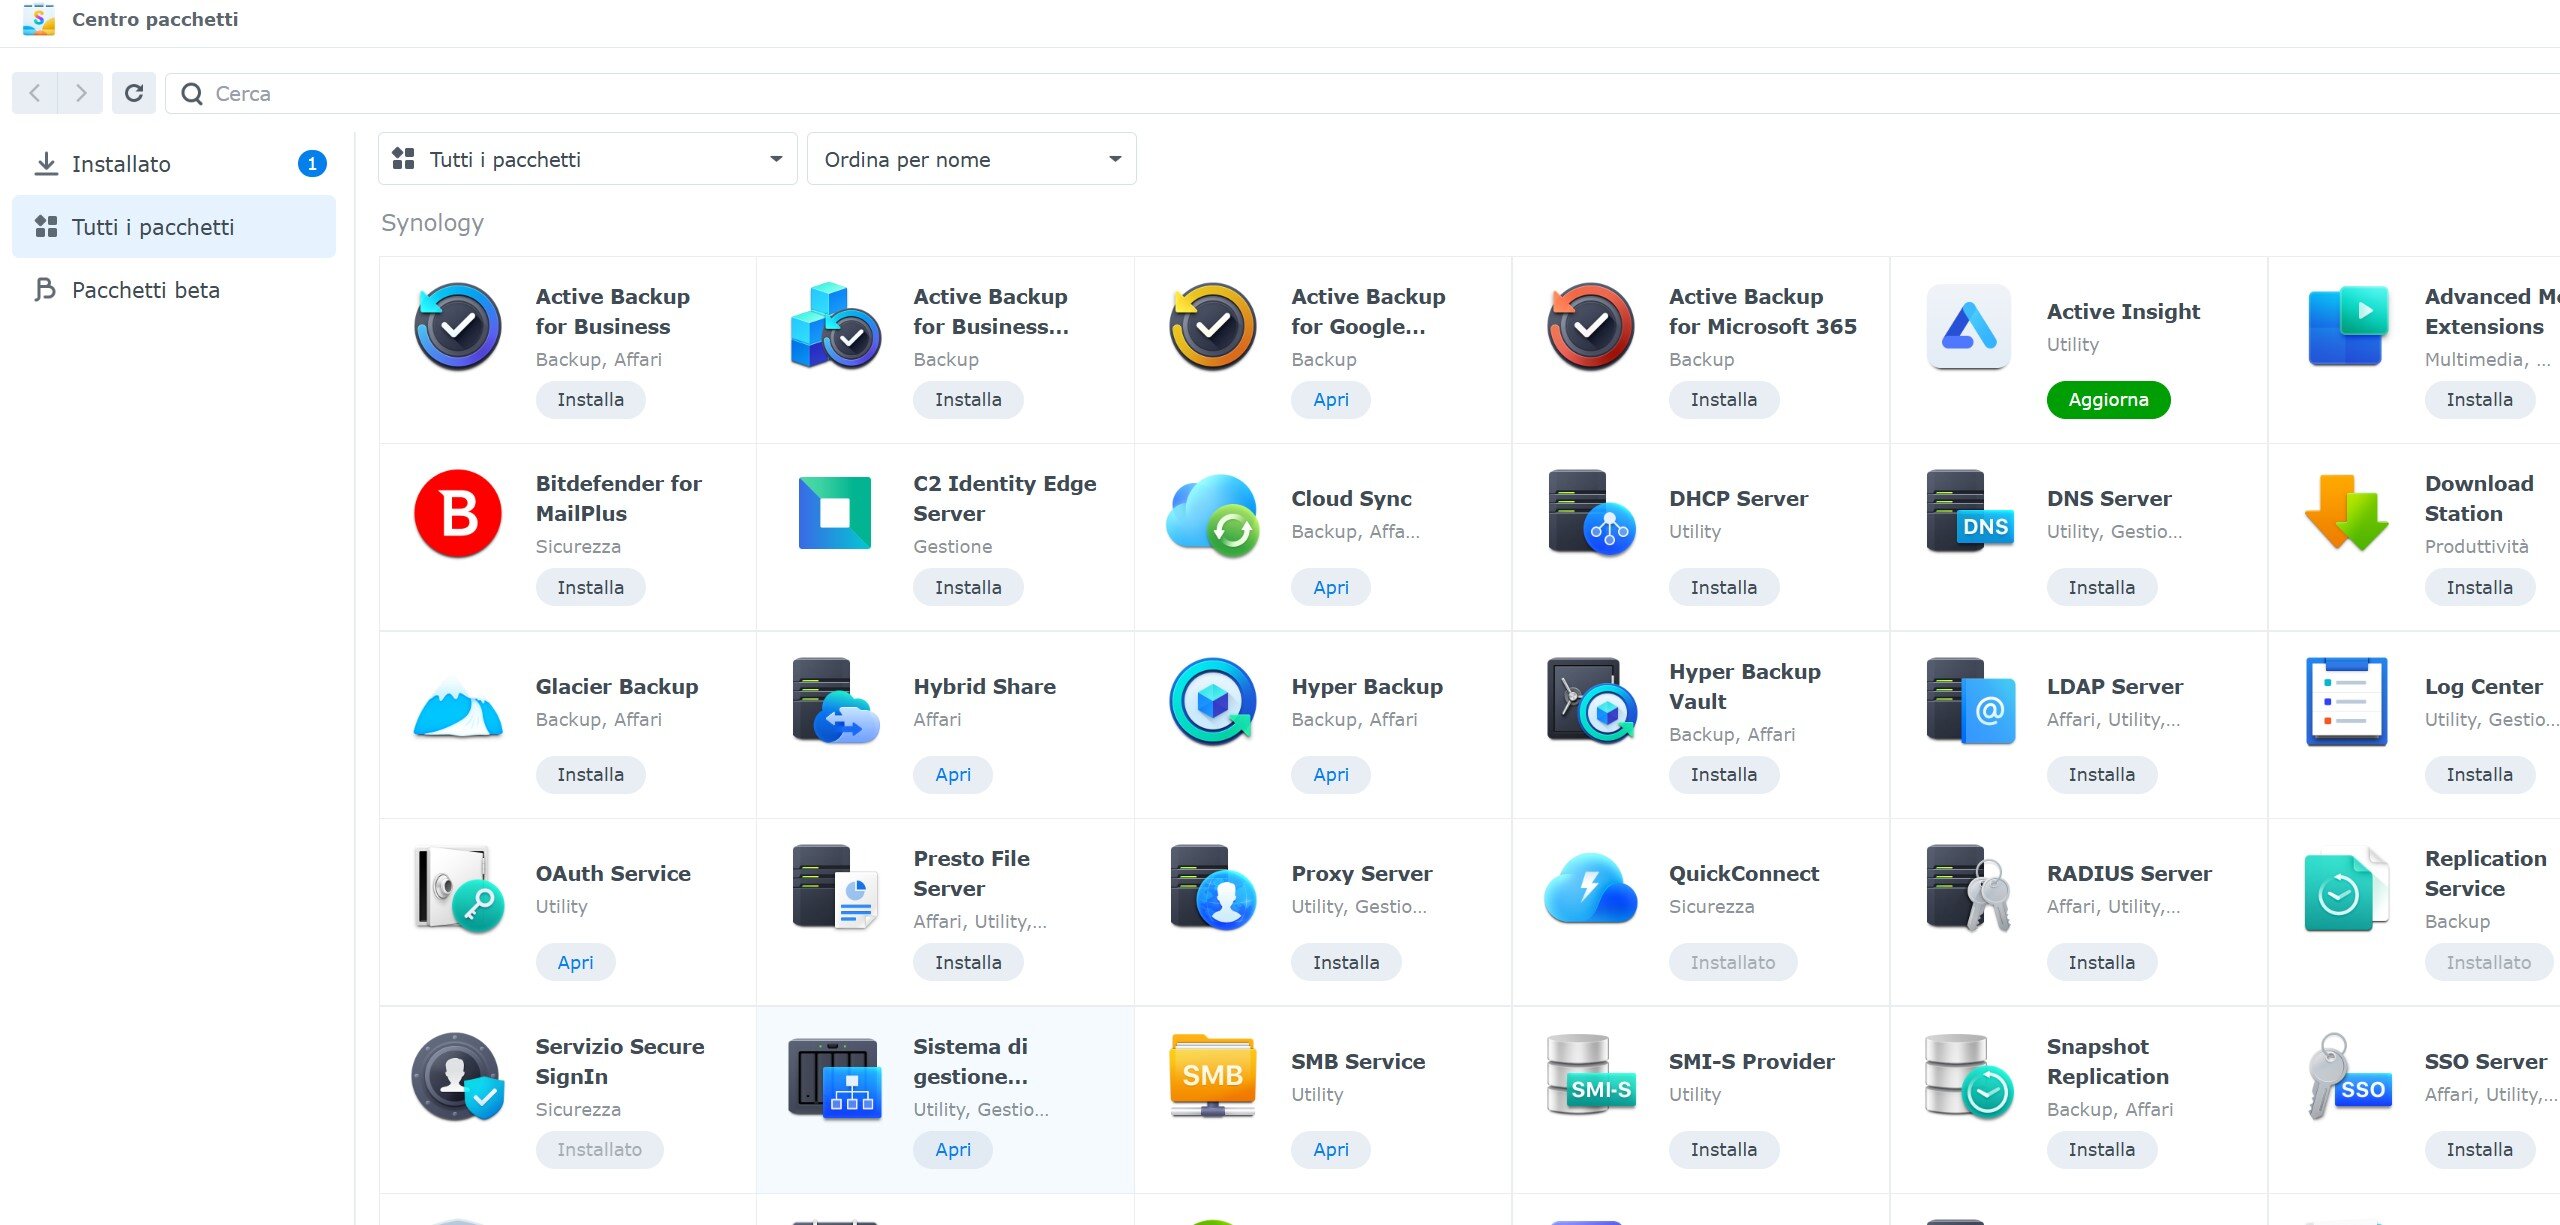Image resolution: width=2560 pixels, height=1225 pixels.
Task: Select Tutti i pacchetti sidebar item
Action: (152, 227)
